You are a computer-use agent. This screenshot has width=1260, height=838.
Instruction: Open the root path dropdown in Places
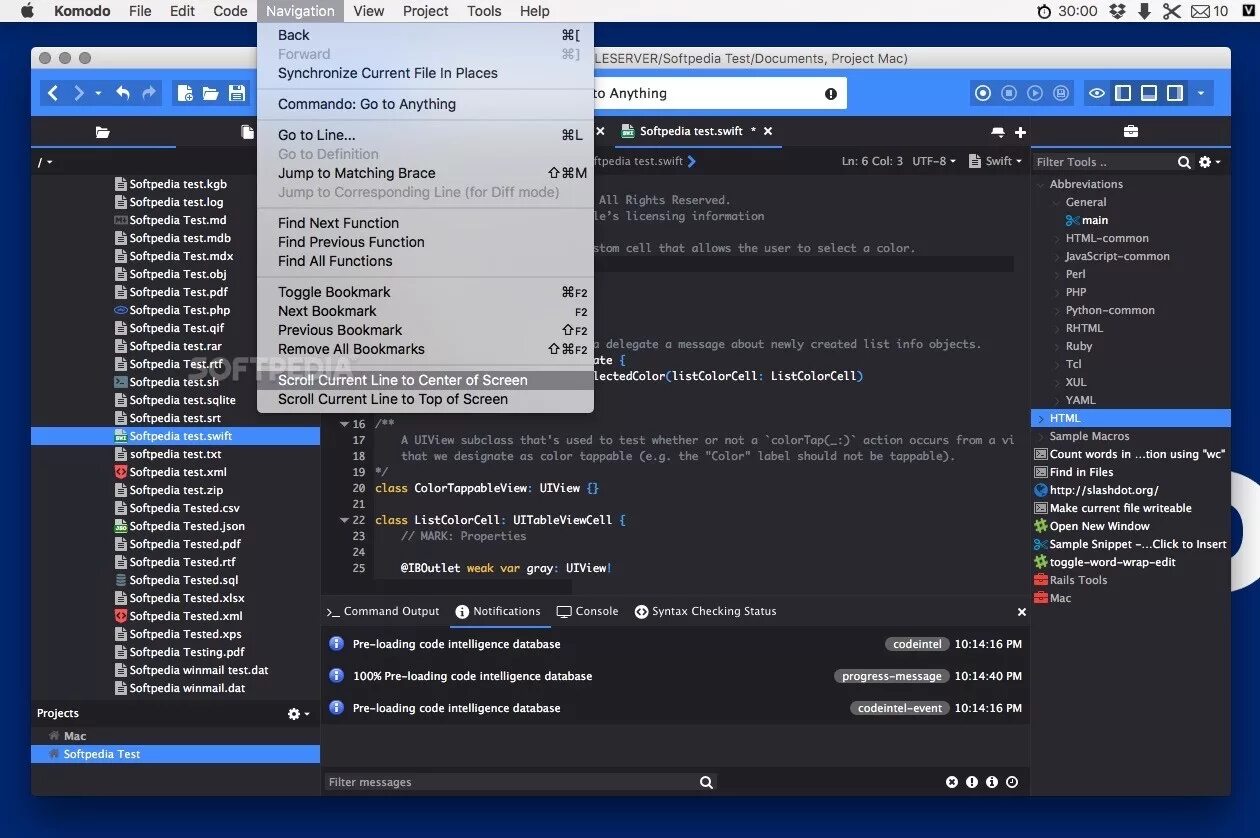point(45,162)
